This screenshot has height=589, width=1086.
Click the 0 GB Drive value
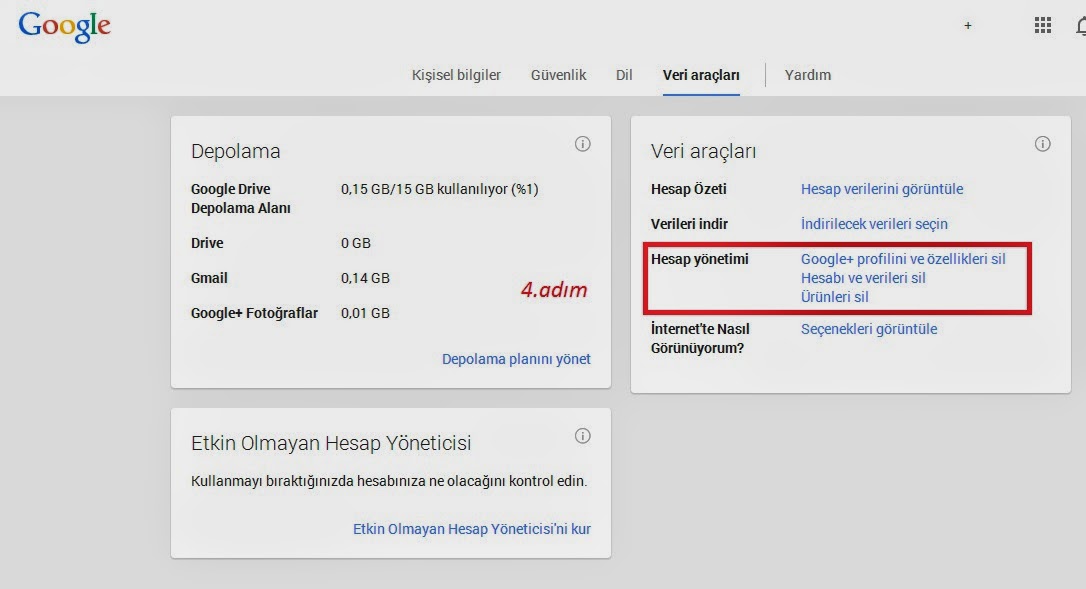(x=355, y=243)
